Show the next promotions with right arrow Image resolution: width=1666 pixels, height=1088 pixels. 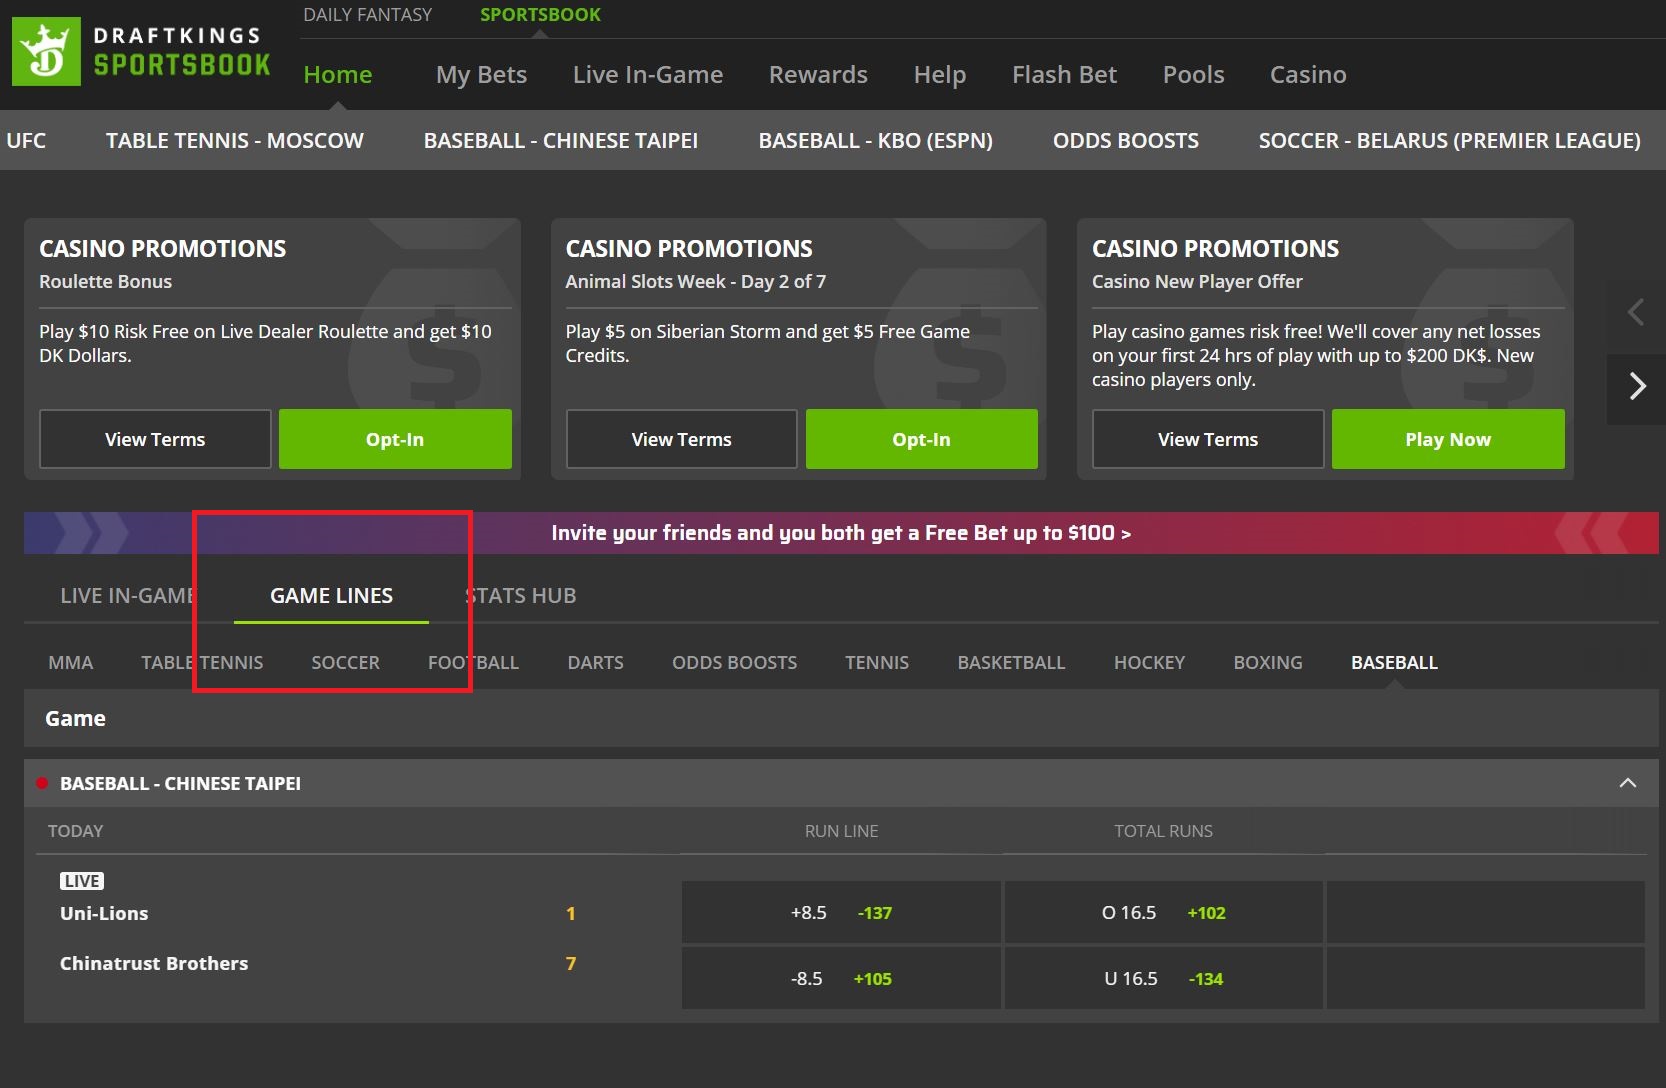[1636, 386]
